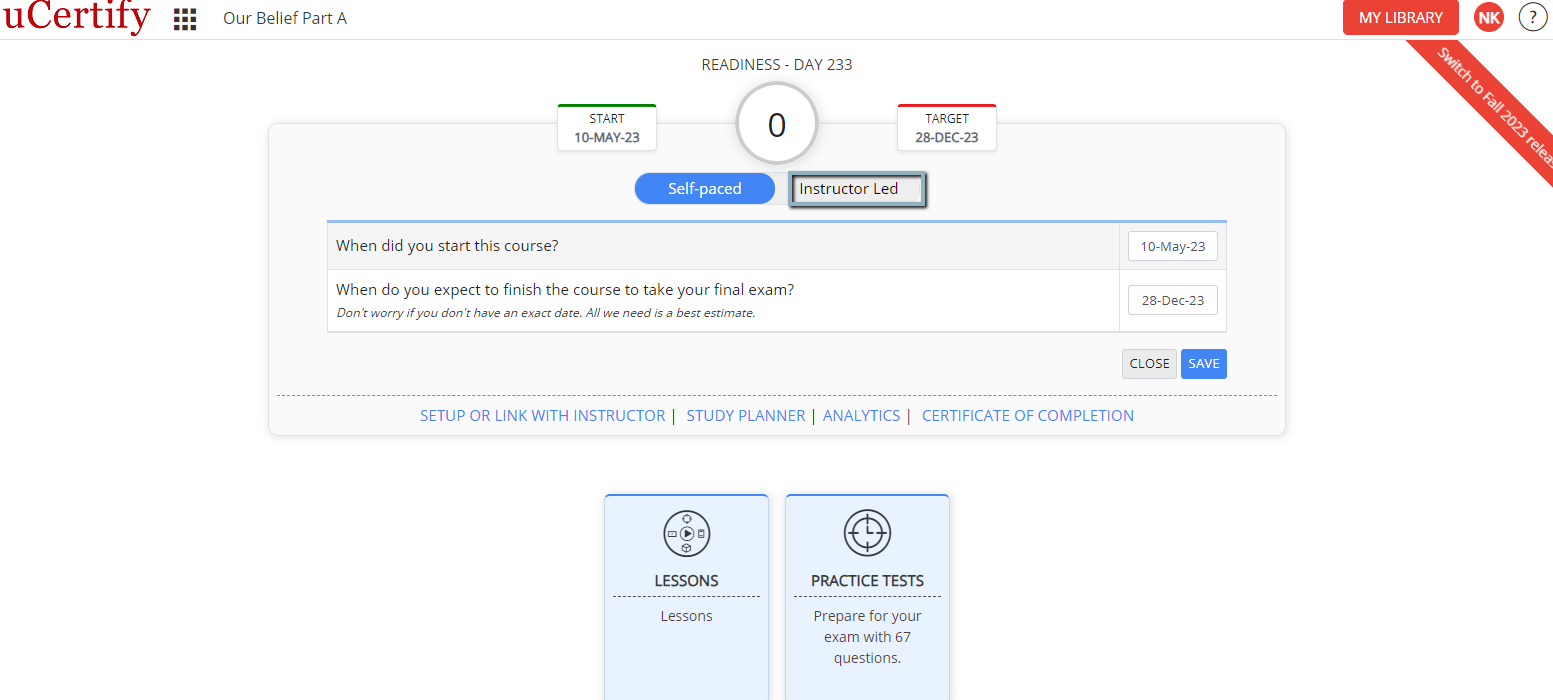
Task: Open the NK user avatar menu
Action: click(x=1489, y=17)
